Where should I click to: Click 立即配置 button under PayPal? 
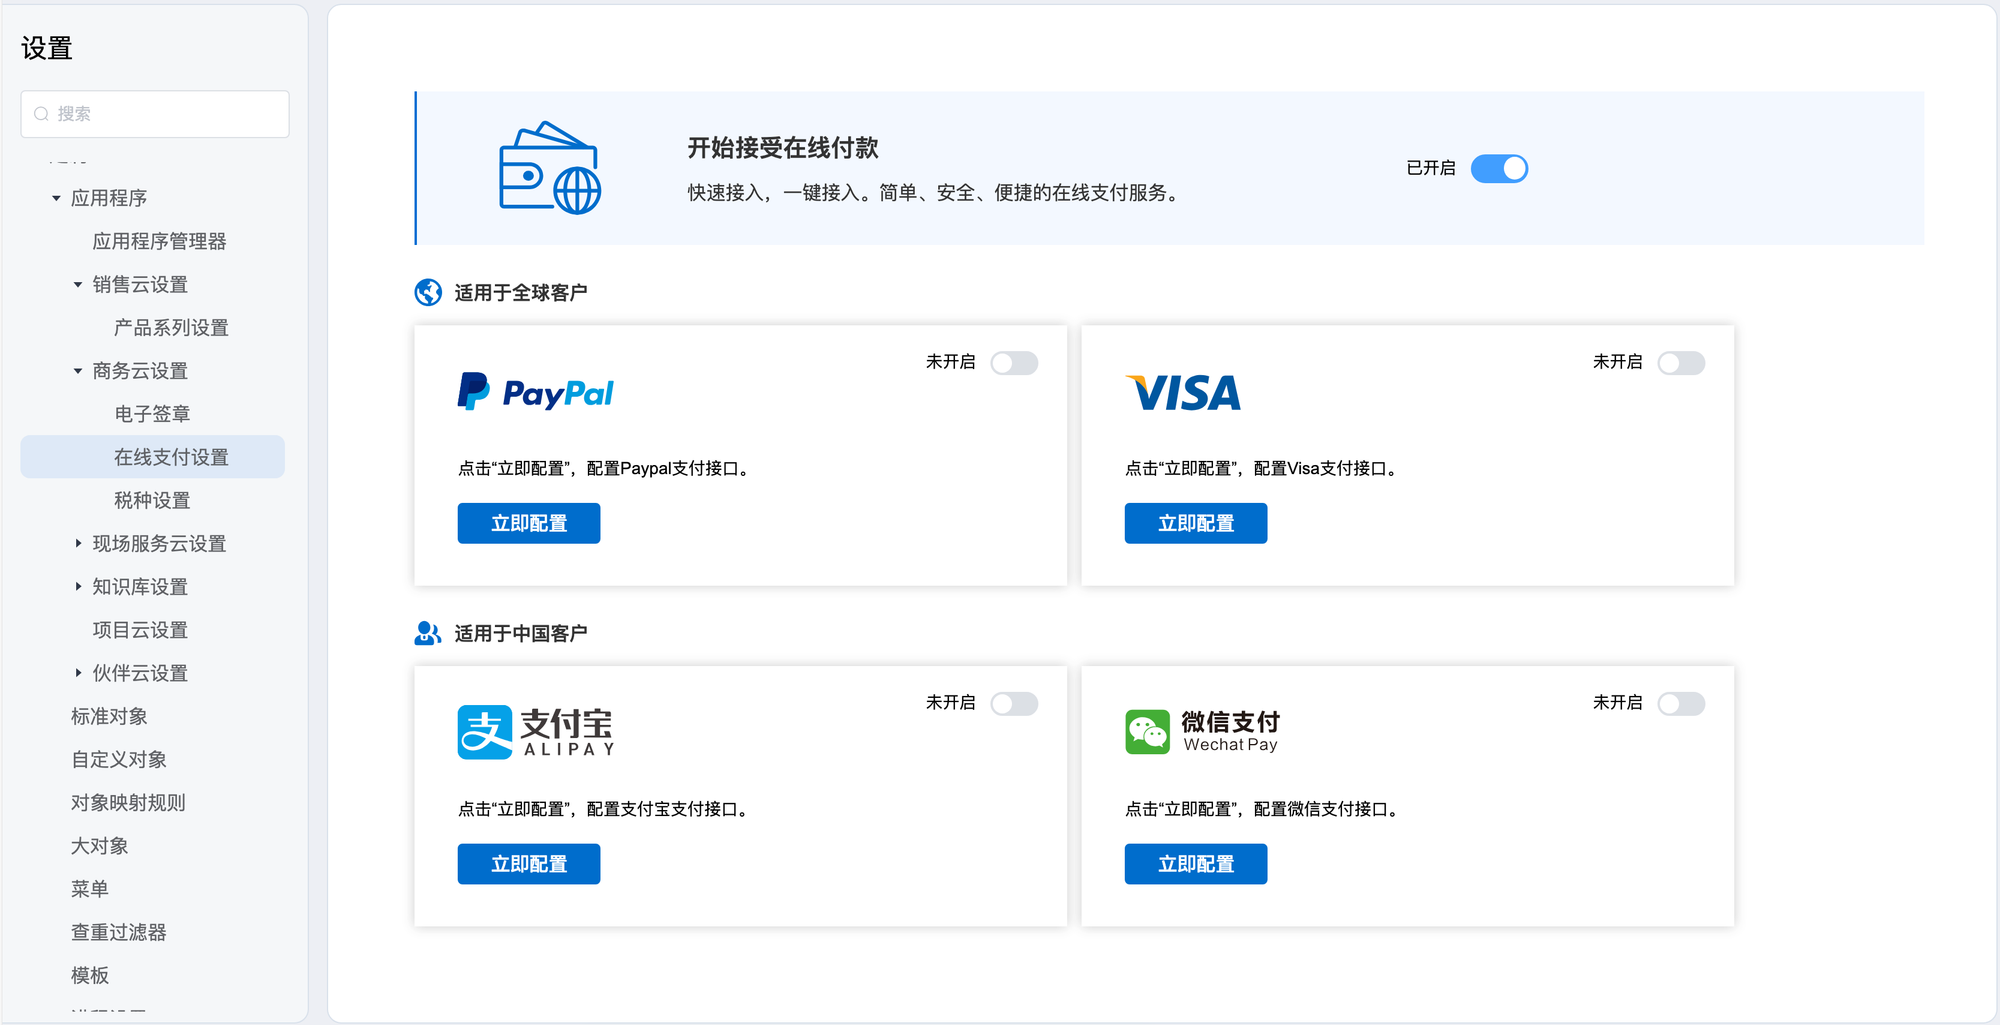point(528,523)
